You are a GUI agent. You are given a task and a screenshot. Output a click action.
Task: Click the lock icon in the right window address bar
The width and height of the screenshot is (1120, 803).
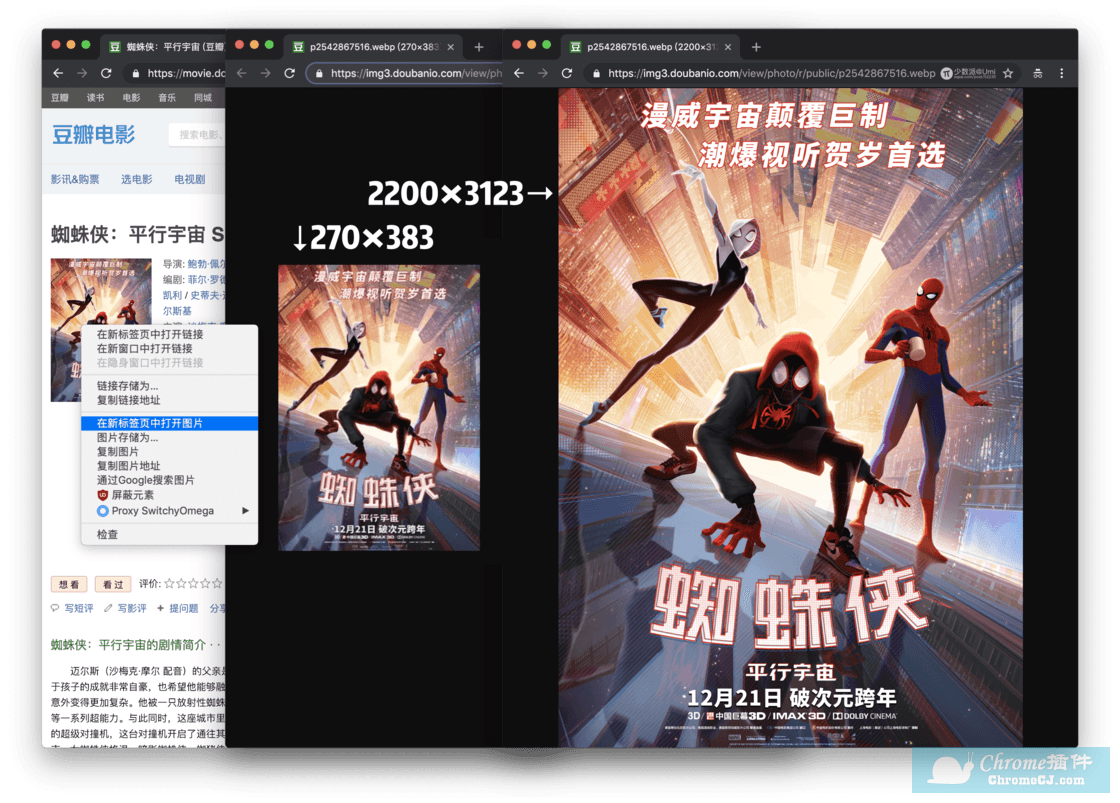596,73
